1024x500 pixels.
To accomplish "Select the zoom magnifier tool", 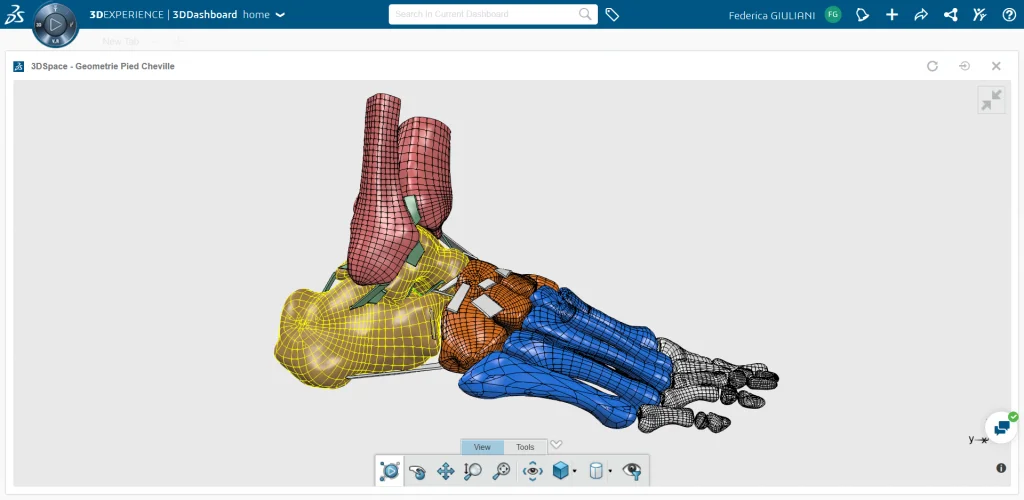I will (x=473, y=470).
